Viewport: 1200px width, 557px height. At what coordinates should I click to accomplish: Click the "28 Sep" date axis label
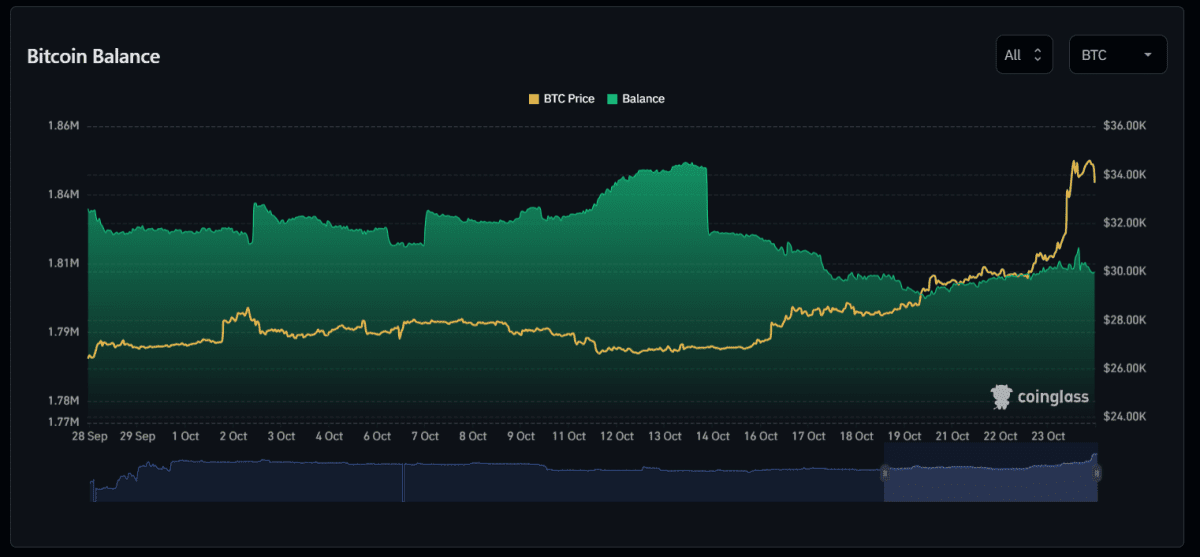point(89,437)
